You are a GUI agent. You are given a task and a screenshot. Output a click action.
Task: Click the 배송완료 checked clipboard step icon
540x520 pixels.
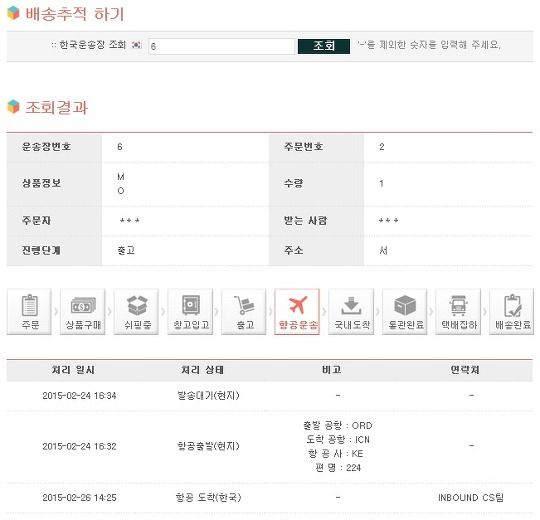[512, 312]
